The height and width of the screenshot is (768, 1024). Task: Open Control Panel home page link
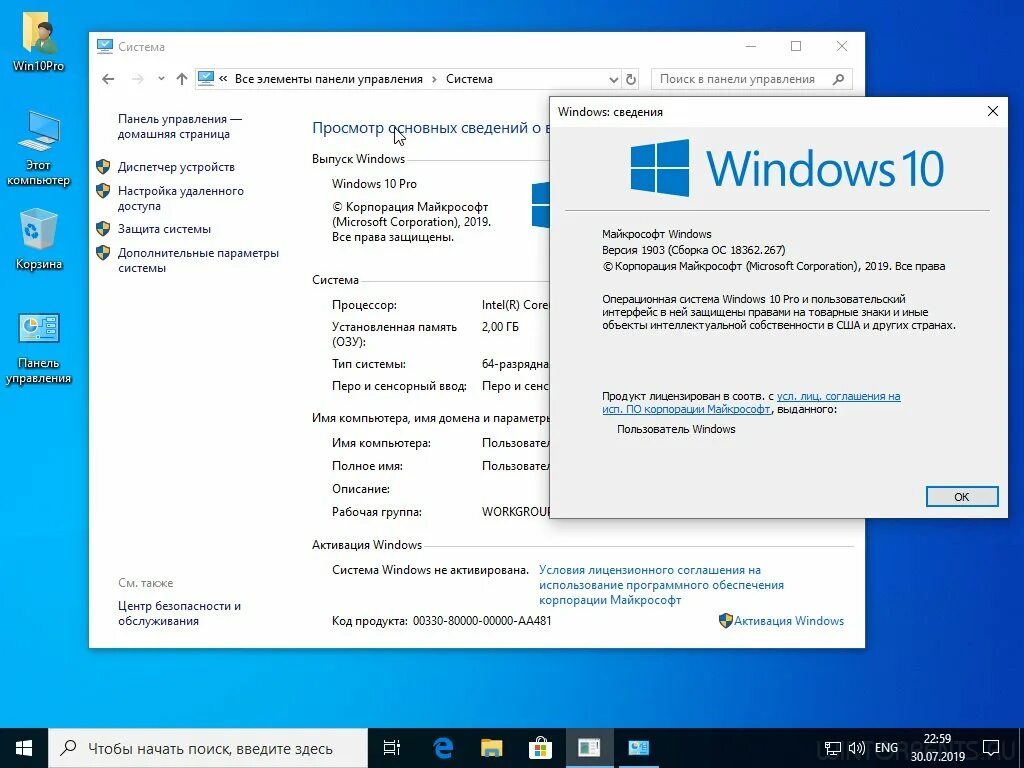click(x=180, y=126)
